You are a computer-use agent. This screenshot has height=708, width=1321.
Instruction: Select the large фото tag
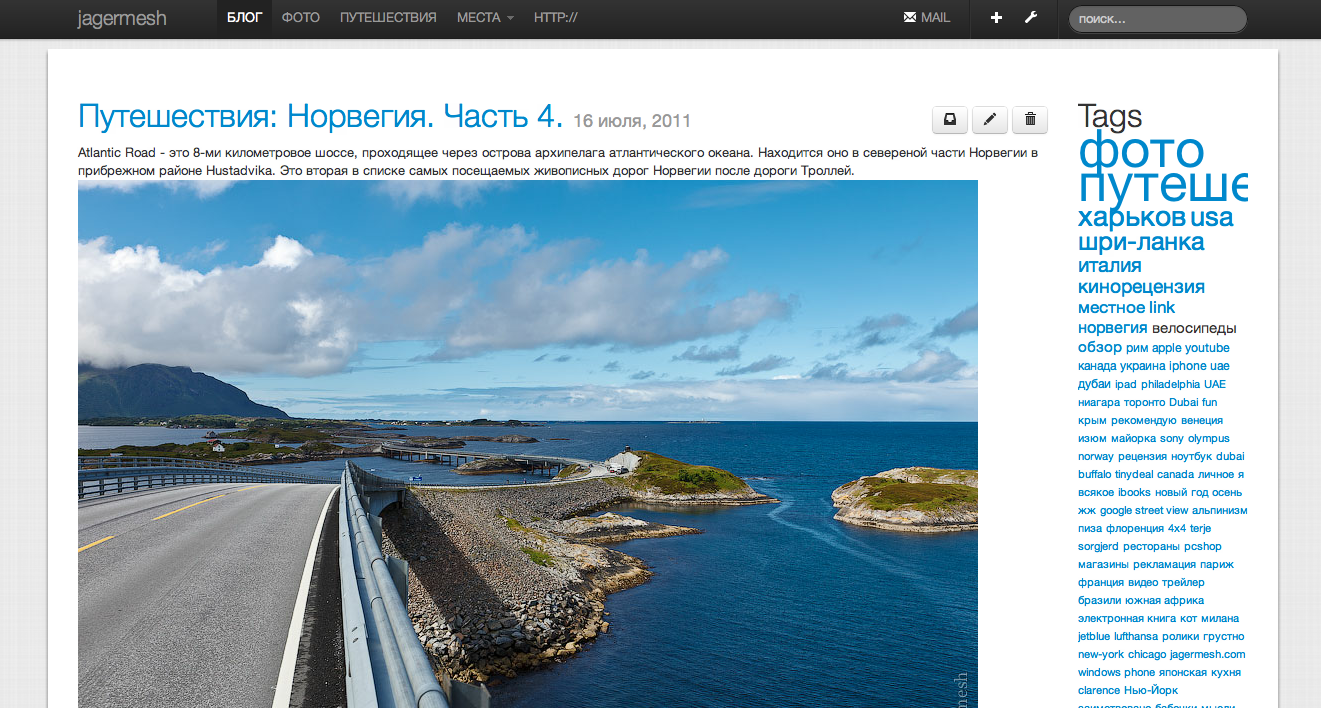tap(1140, 151)
